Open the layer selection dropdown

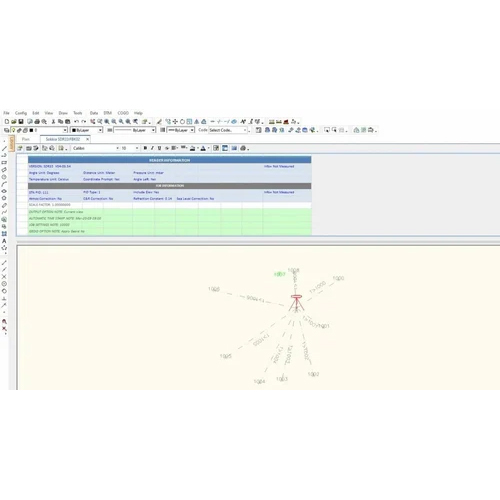point(65,130)
